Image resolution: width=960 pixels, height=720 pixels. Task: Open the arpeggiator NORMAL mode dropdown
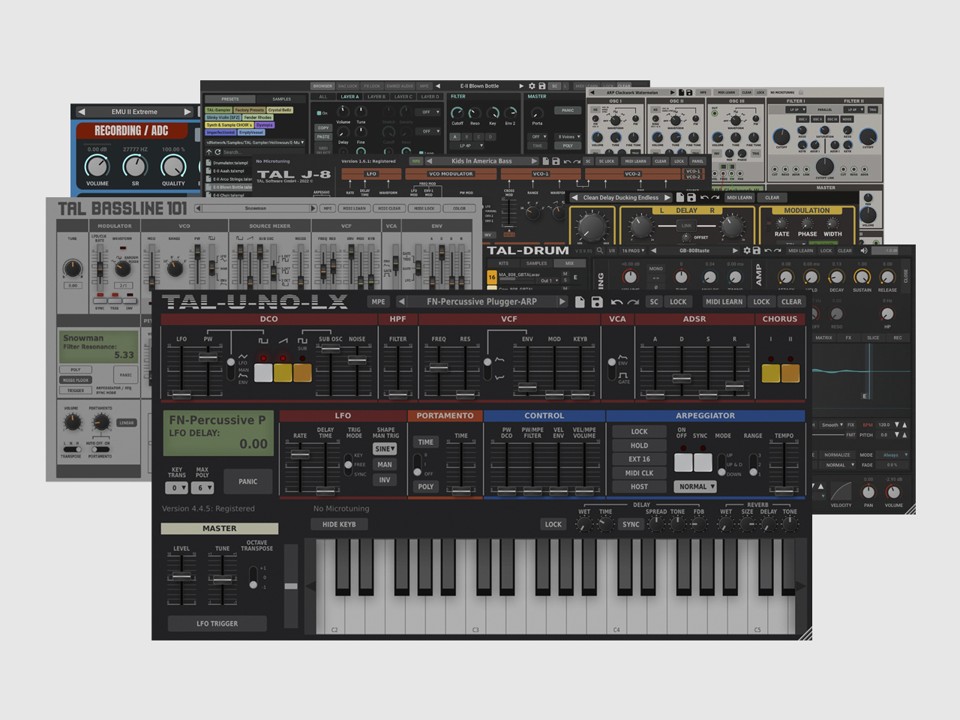(x=695, y=487)
